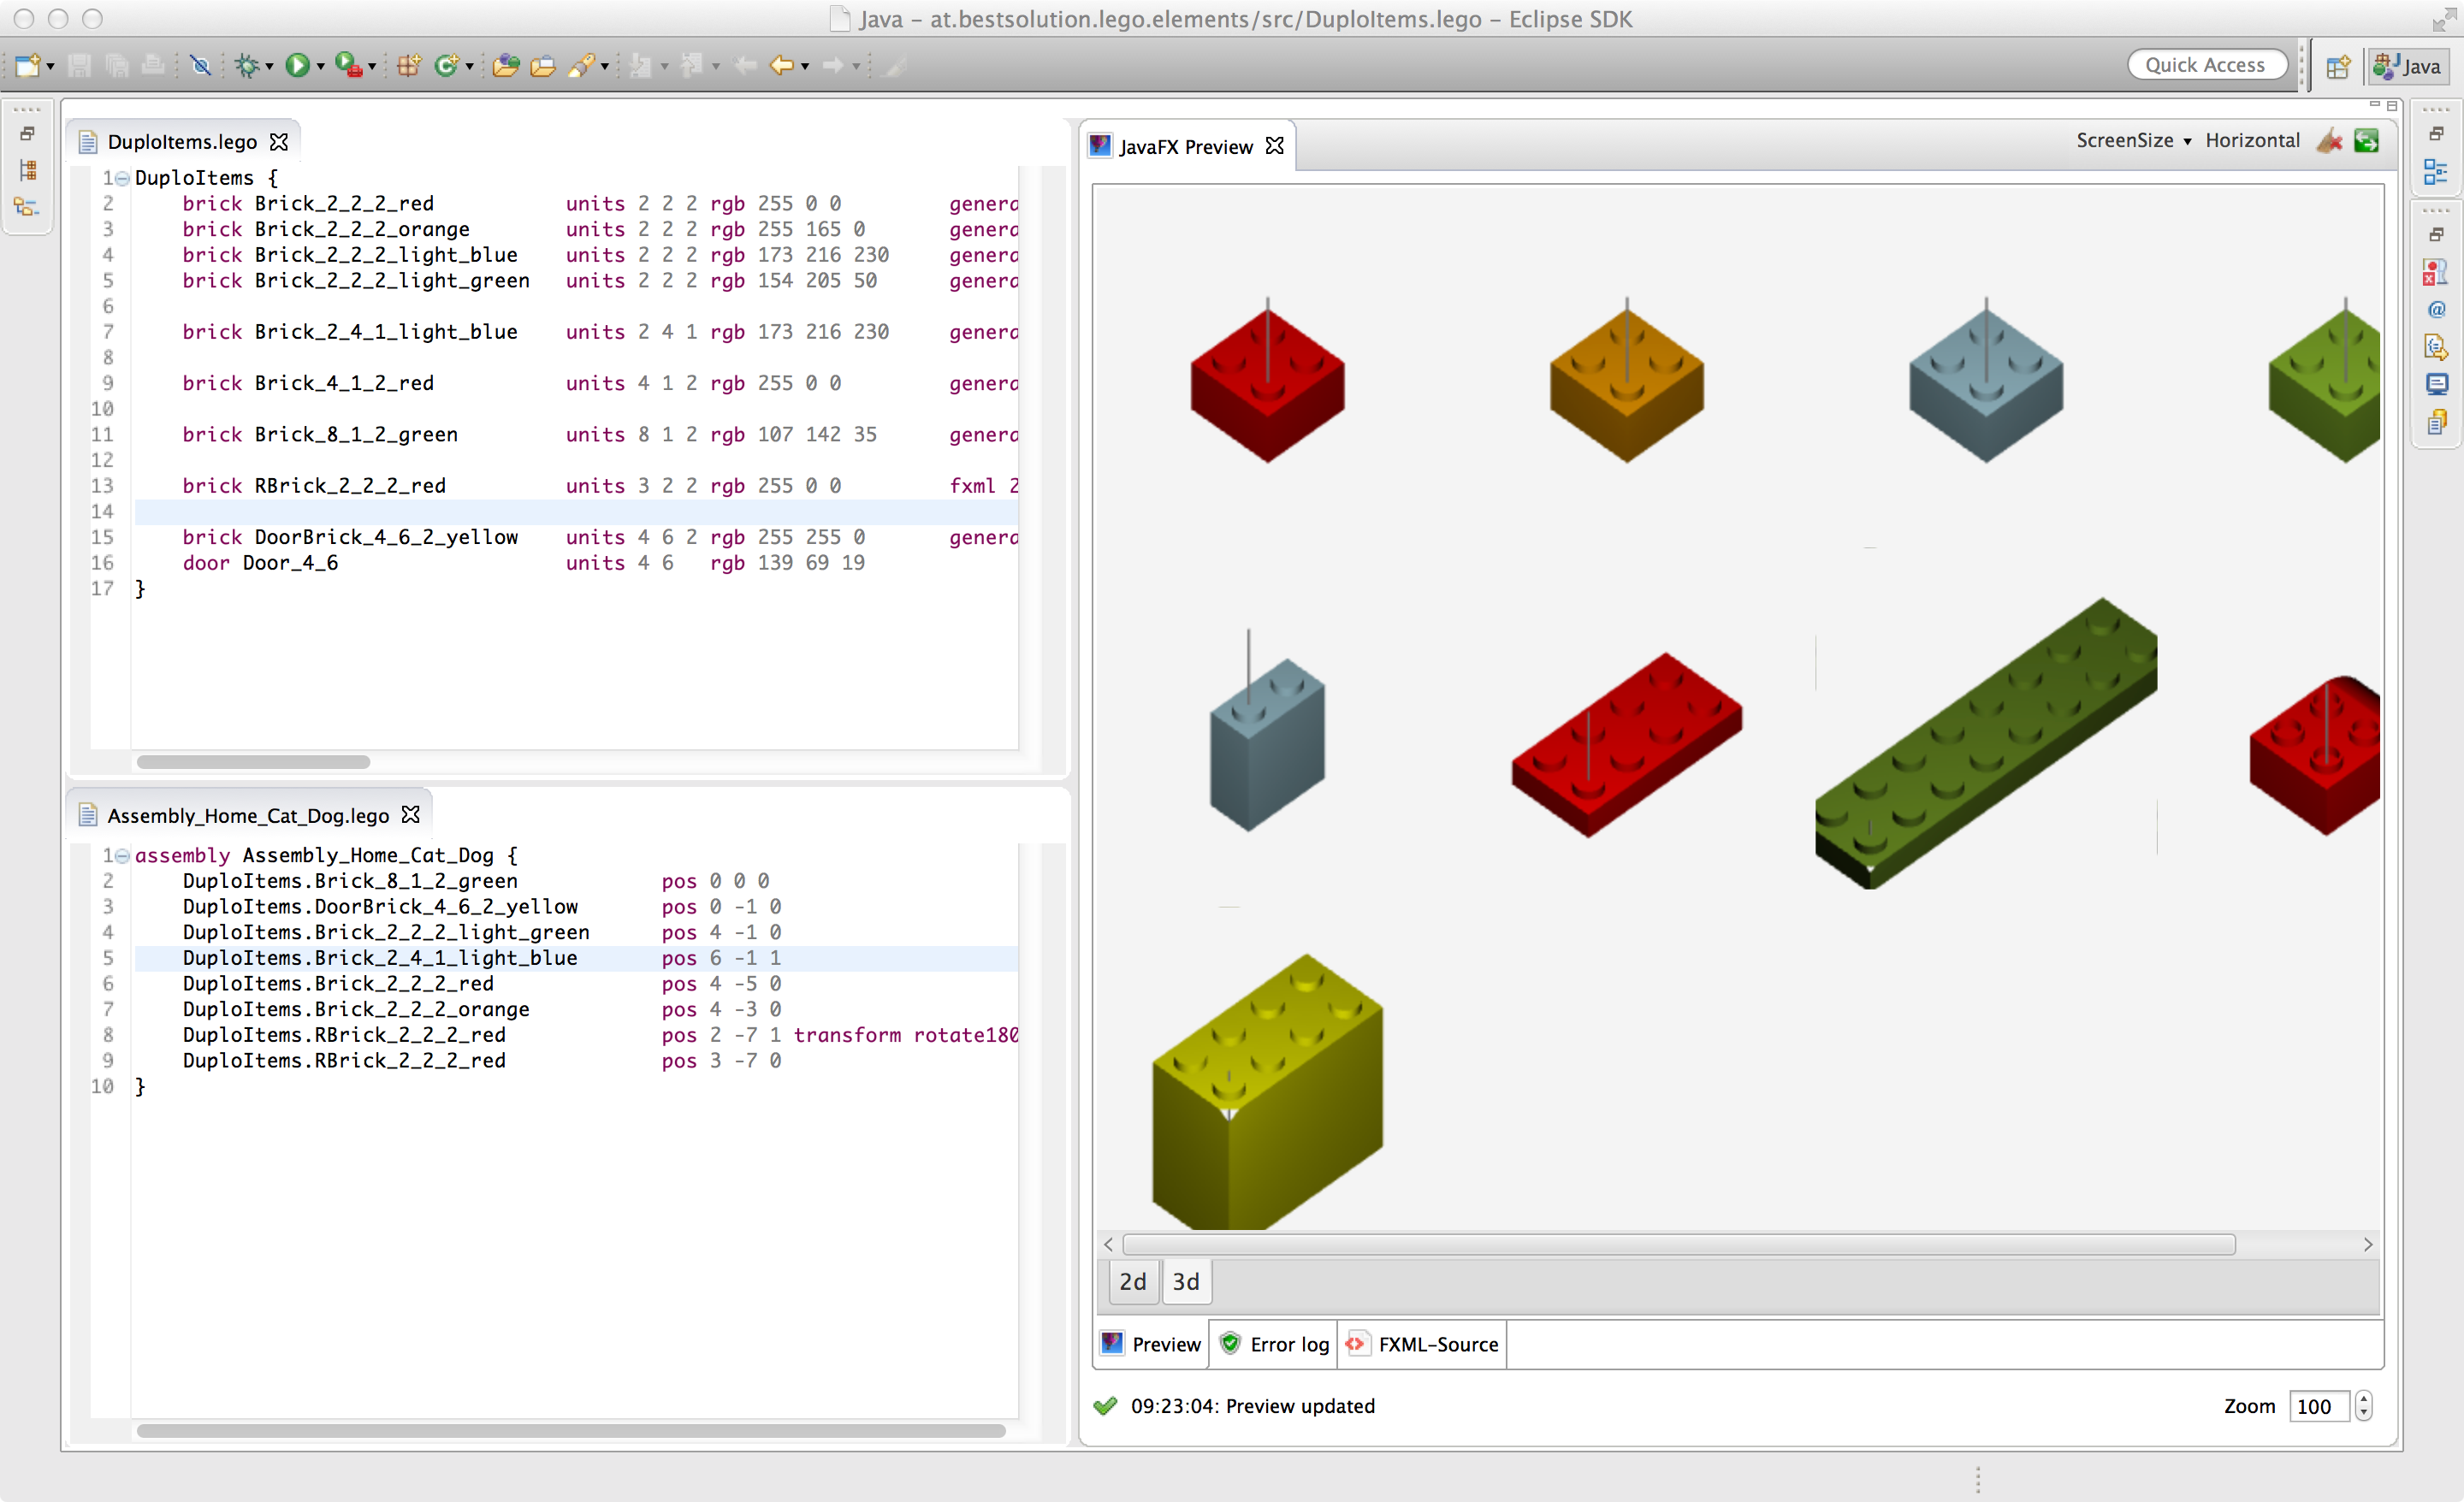This screenshot has width=2464, height=1502.
Task: Refresh the JavaFX Preview with green sync icon
Action: [2369, 141]
